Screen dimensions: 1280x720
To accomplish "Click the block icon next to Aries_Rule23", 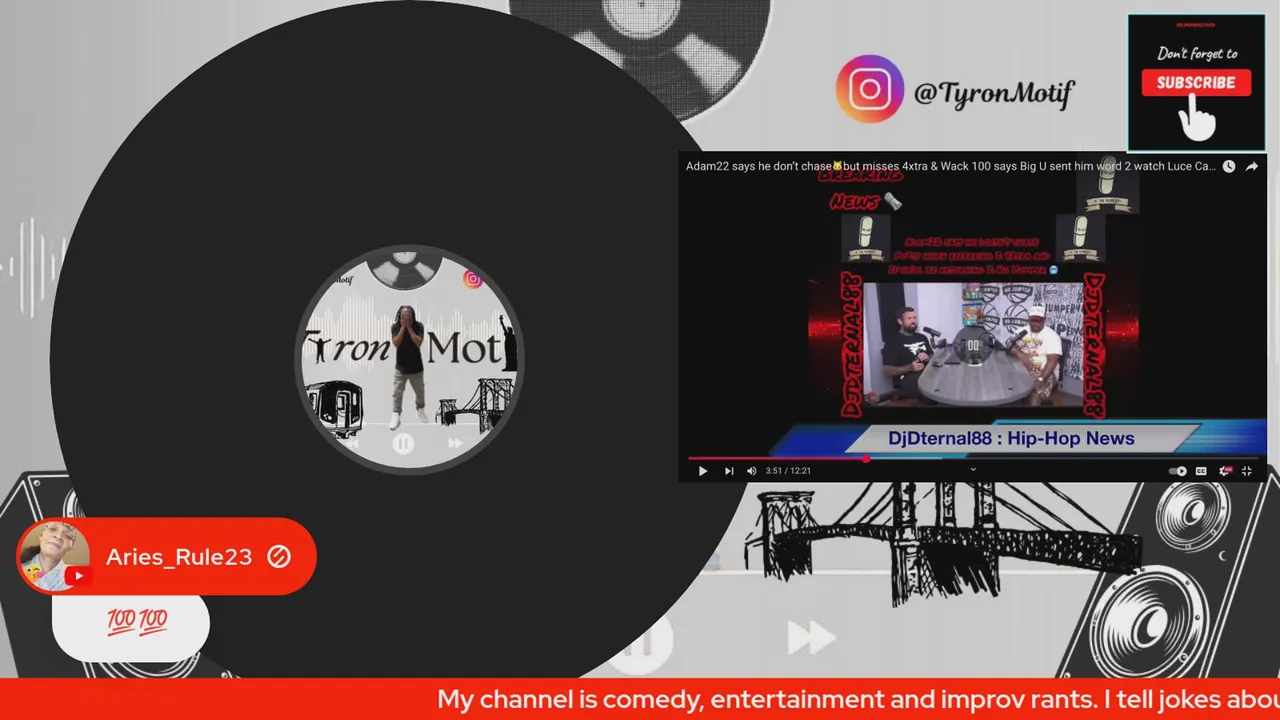I will coord(279,557).
